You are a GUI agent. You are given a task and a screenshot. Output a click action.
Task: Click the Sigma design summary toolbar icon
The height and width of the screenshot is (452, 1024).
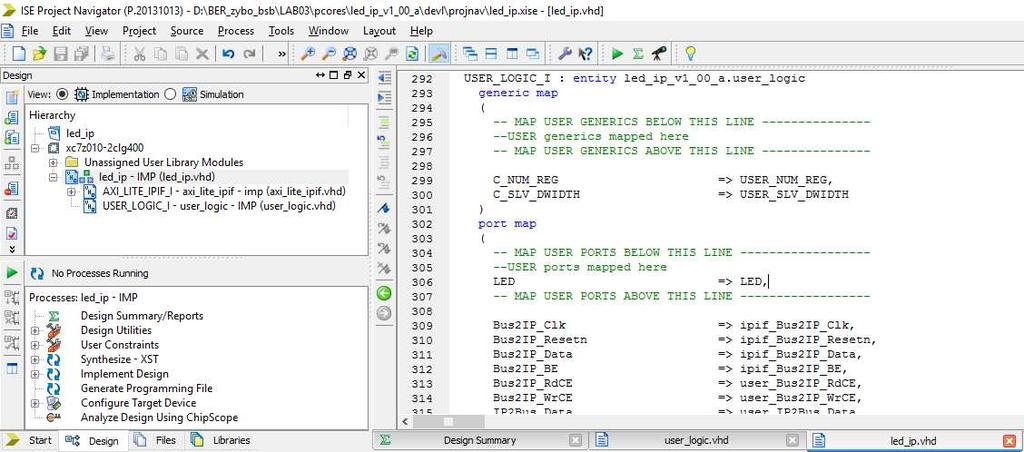(638, 54)
